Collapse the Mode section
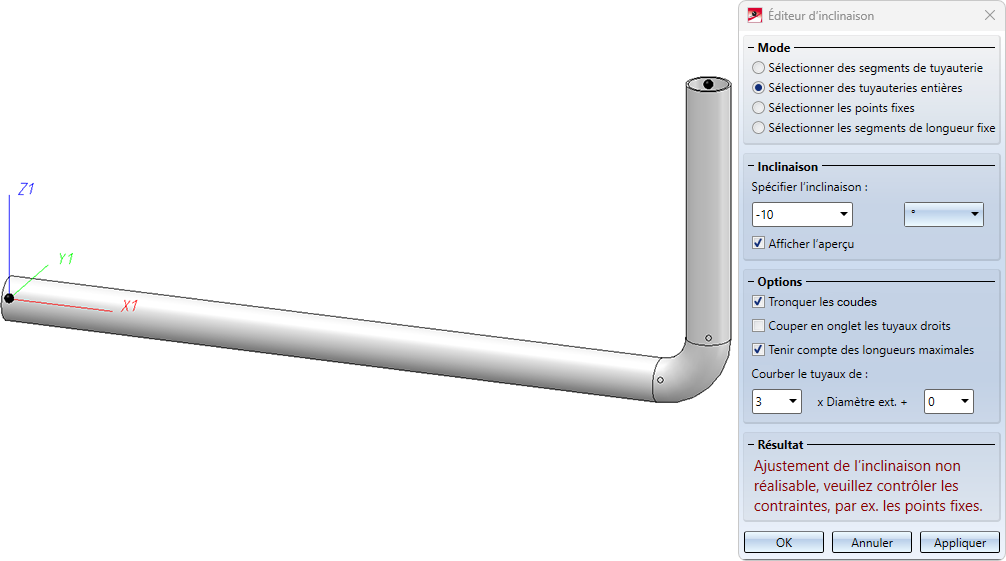The height and width of the screenshot is (561, 1006). coord(751,48)
